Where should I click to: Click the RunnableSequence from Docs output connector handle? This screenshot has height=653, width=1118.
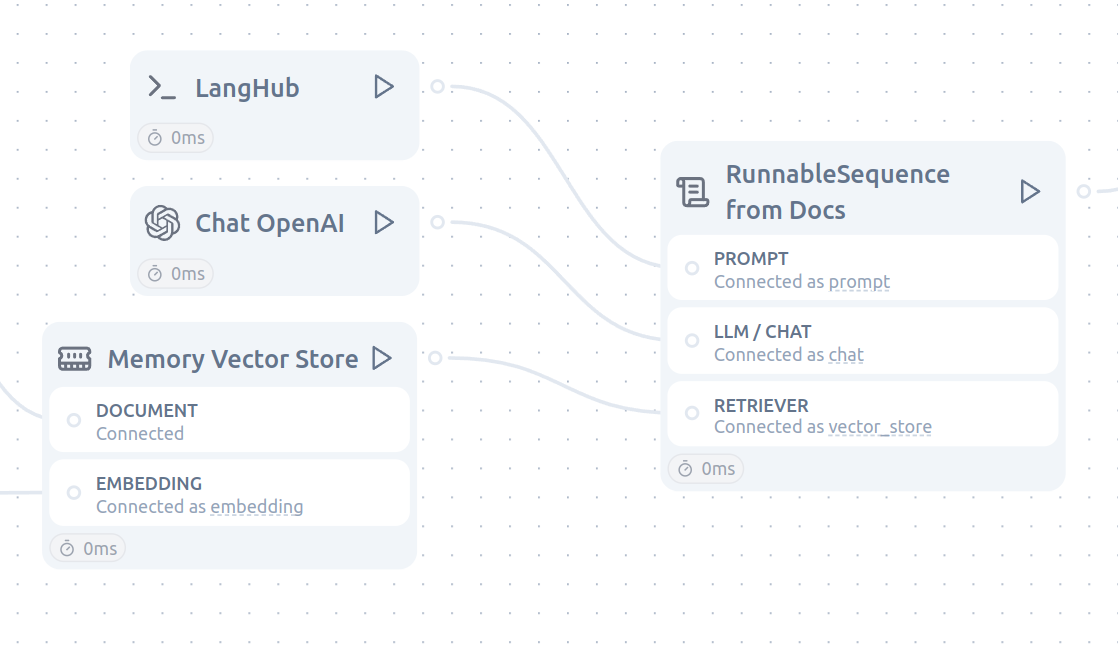point(1084,191)
